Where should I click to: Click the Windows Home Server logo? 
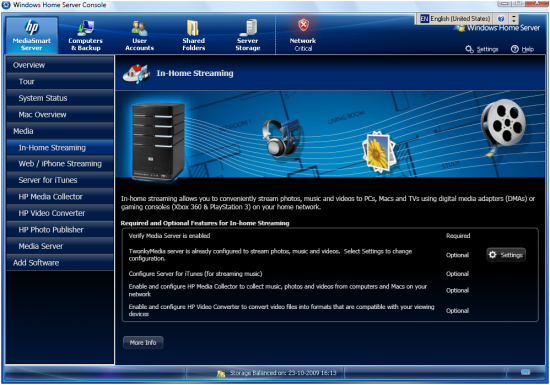click(x=497, y=28)
